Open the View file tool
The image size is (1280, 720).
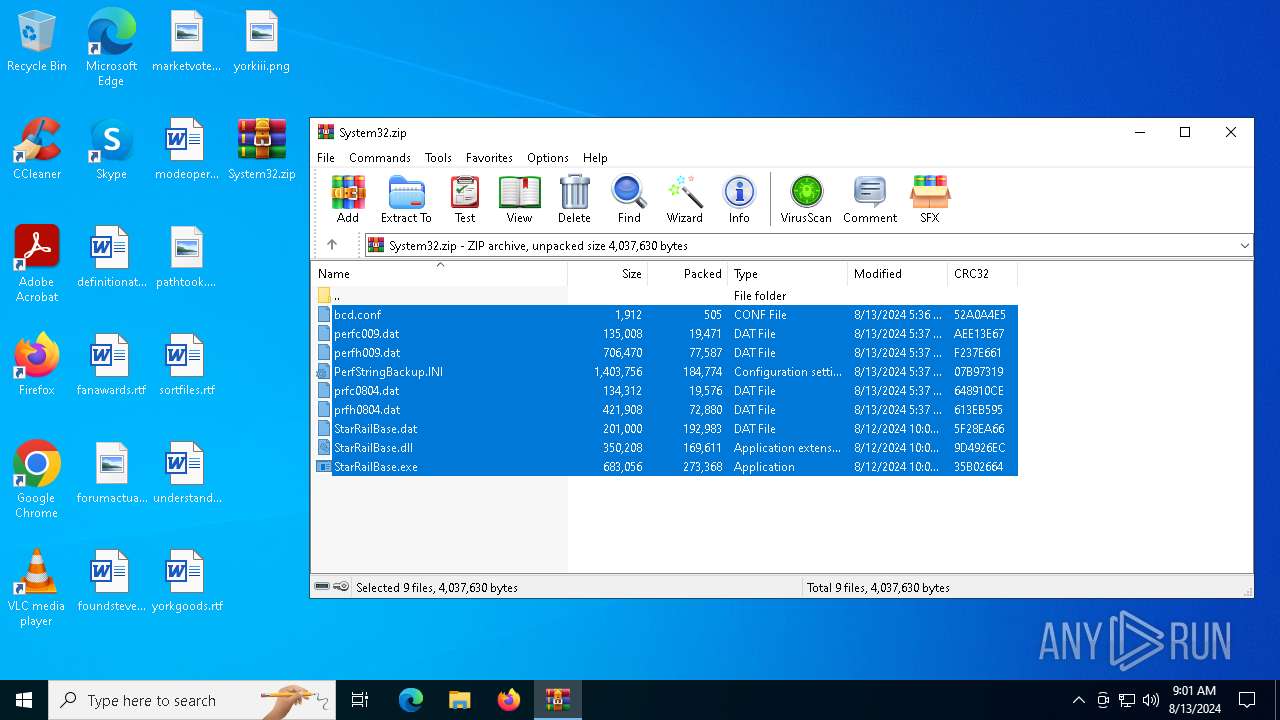519,199
